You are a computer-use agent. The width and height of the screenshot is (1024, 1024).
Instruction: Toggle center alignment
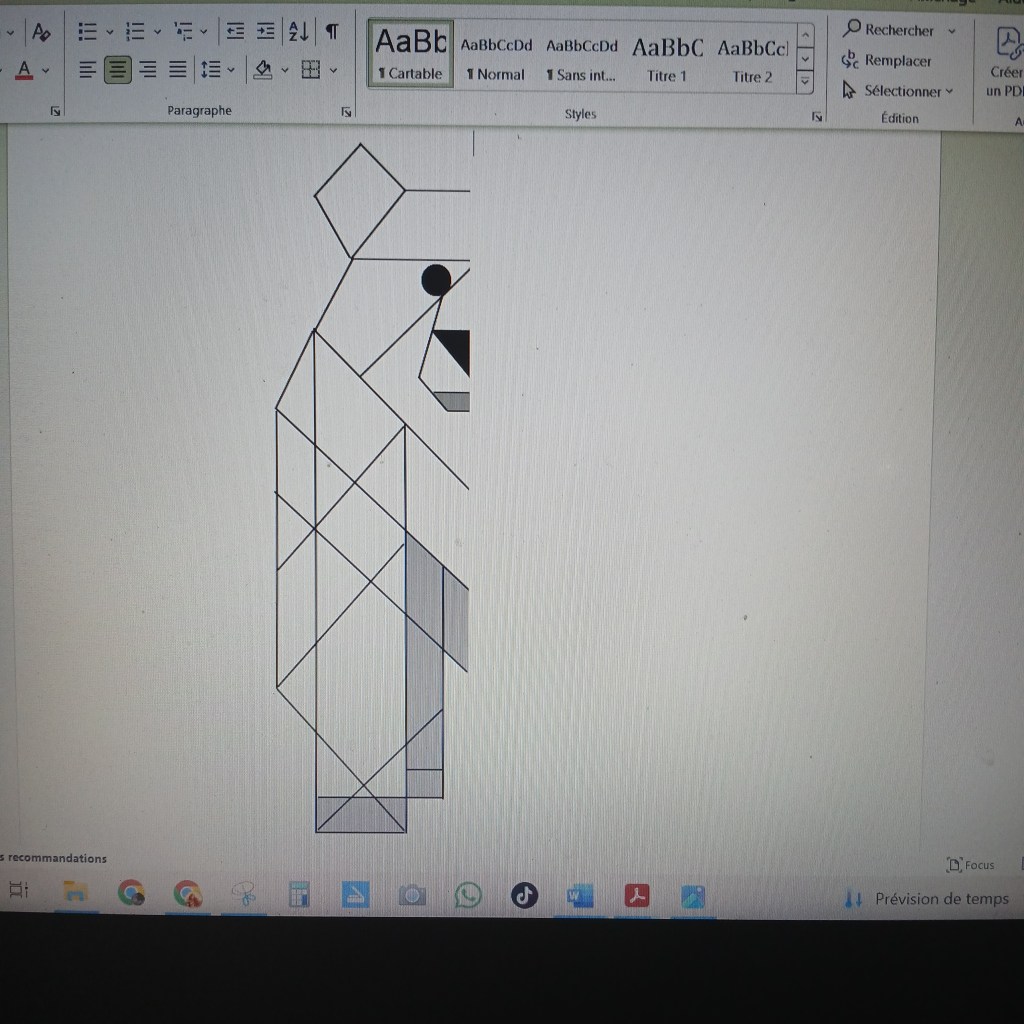pyautogui.click(x=118, y=69)
